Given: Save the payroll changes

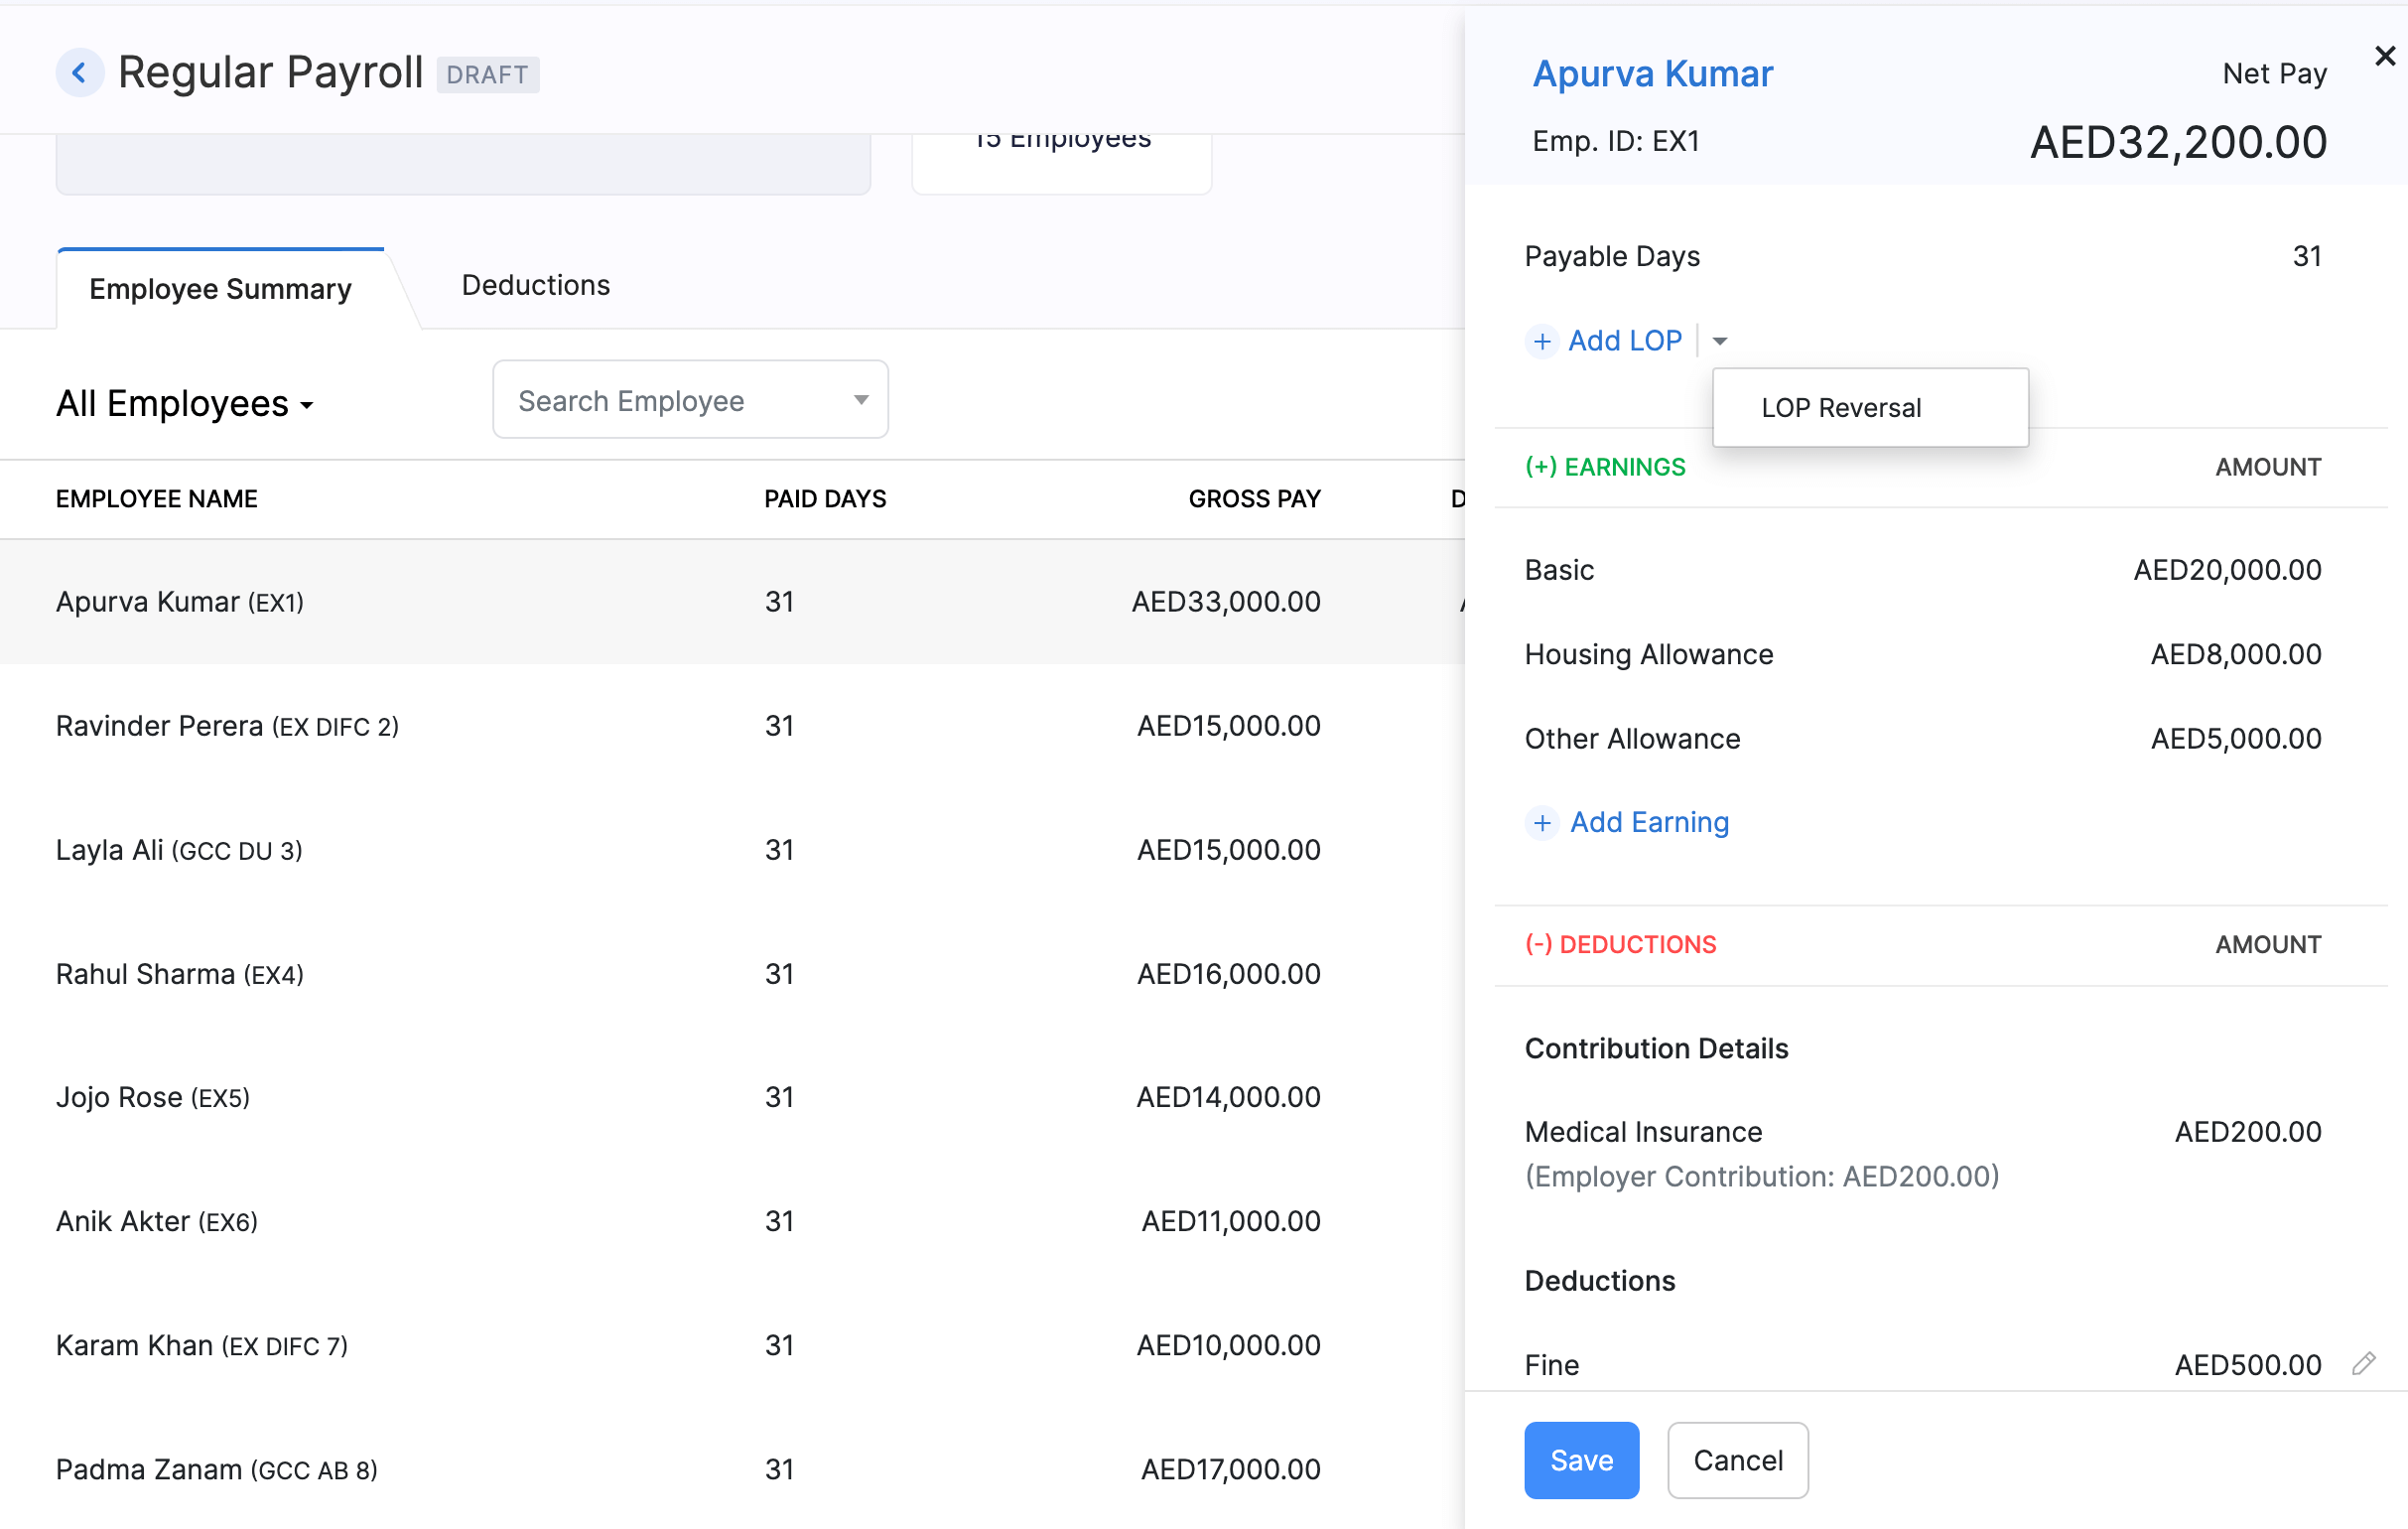Looking at the screenshot, I should click(1580, 1460).
